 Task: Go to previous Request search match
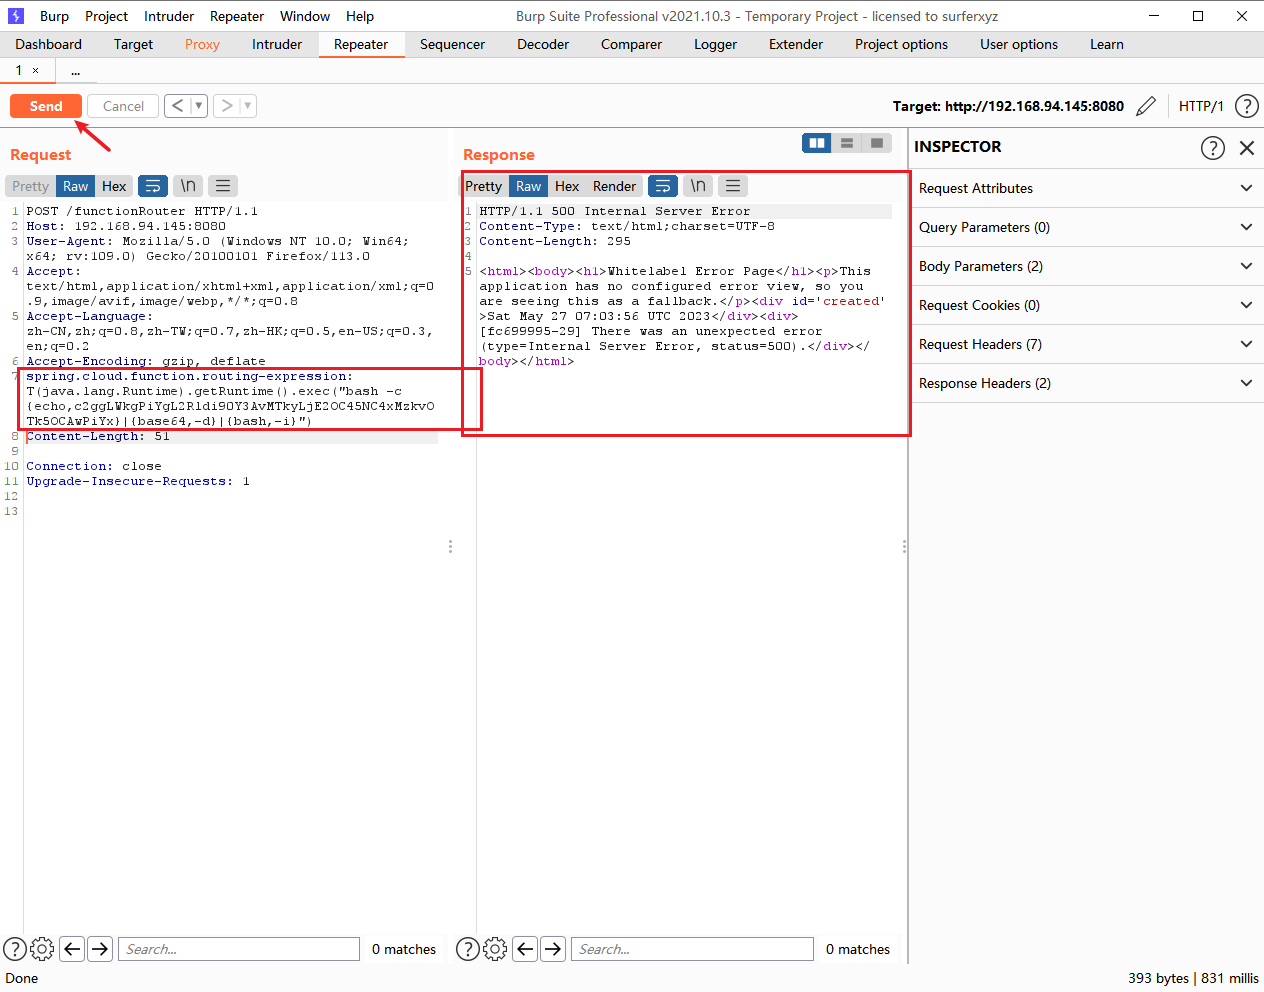(72, 949)
